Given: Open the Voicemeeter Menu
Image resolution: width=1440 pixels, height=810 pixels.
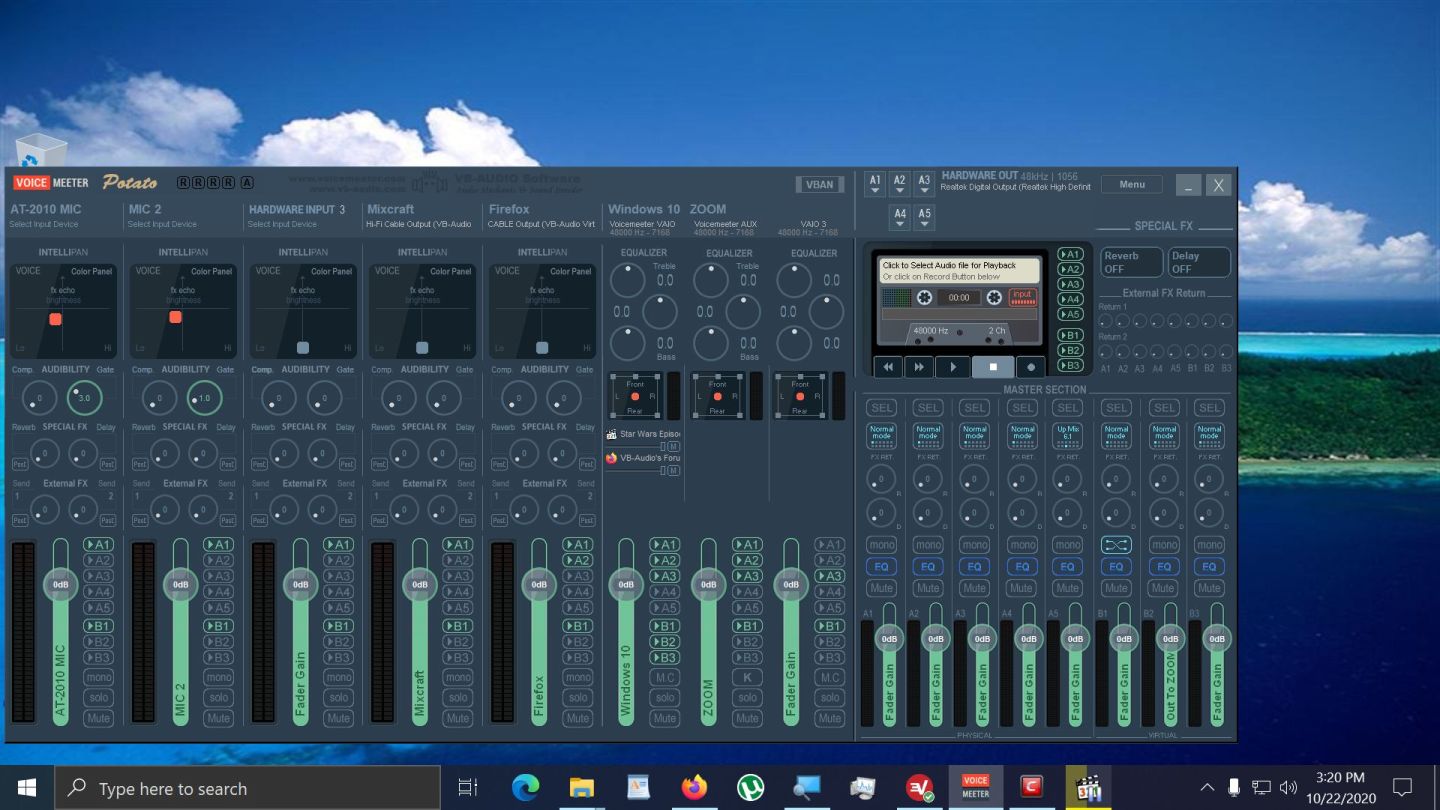Looking at the screenshot, I should [x=1132, y=184].
